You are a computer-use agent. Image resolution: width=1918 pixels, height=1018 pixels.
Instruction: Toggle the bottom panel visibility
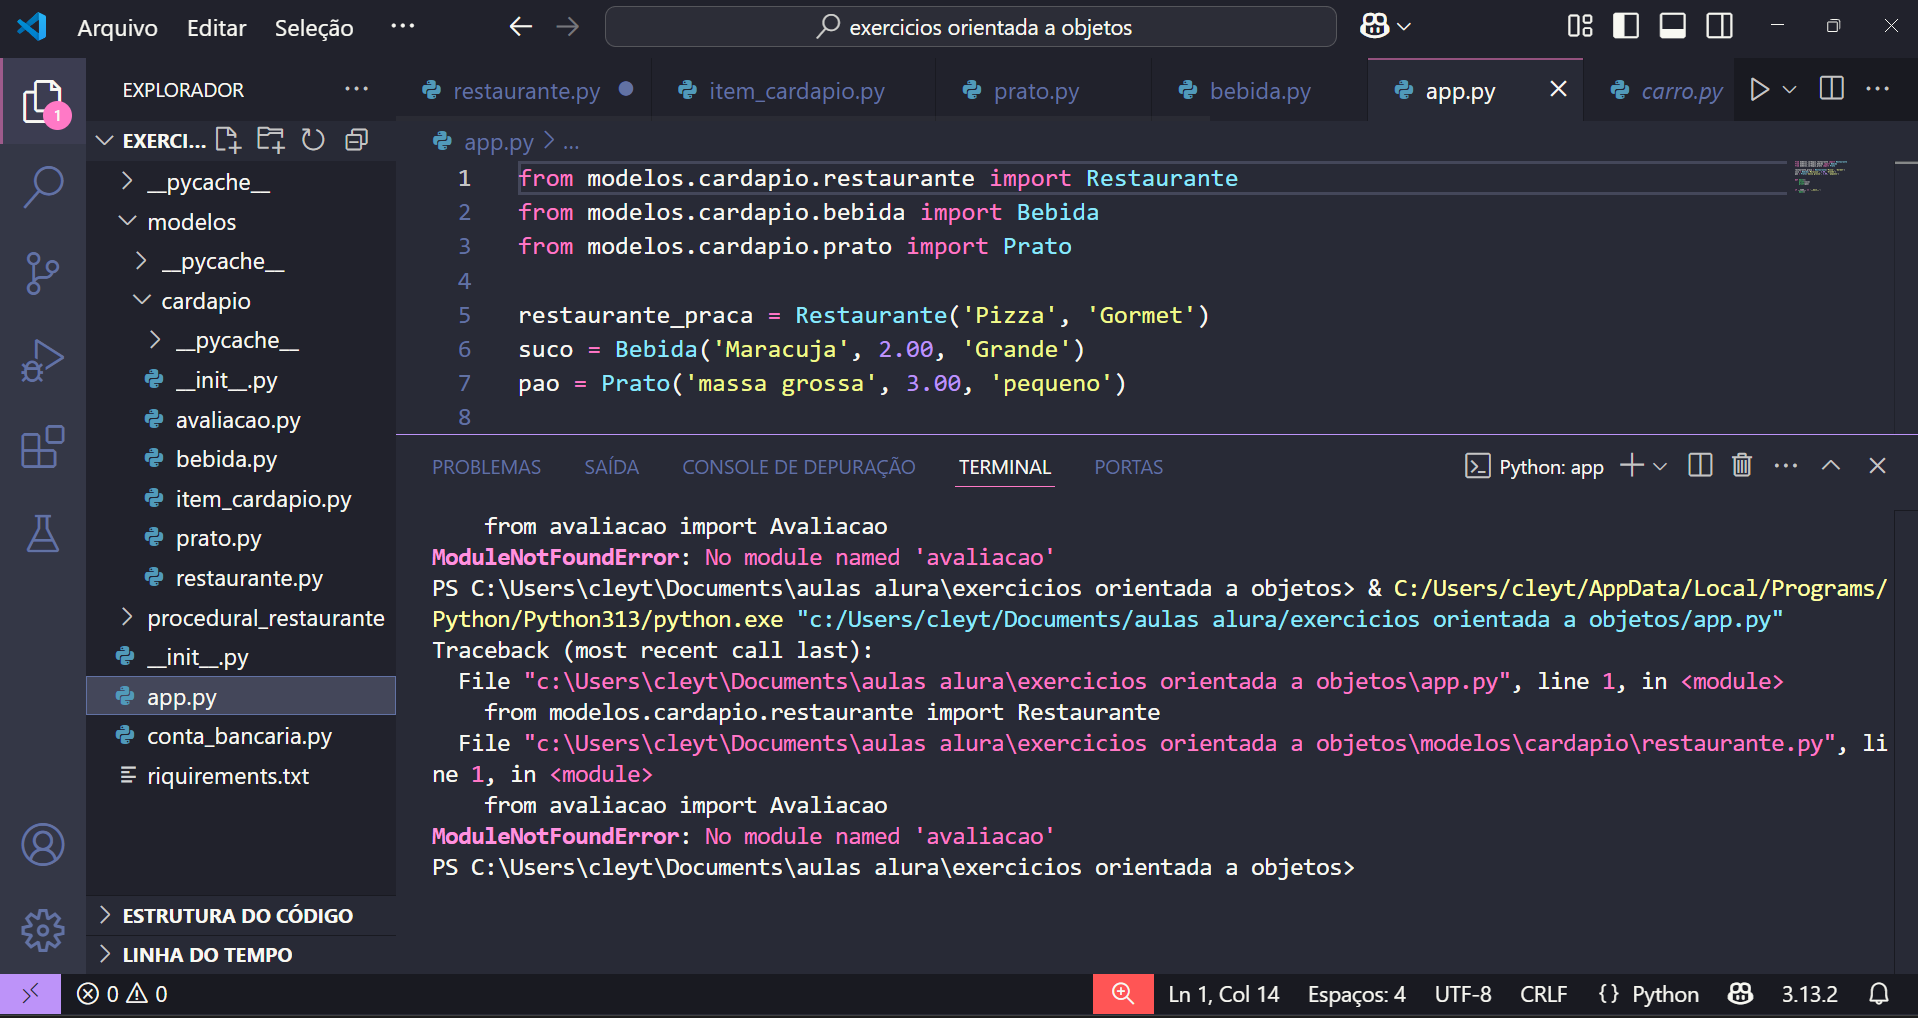pyautogui.click(x=1673, y=27)
